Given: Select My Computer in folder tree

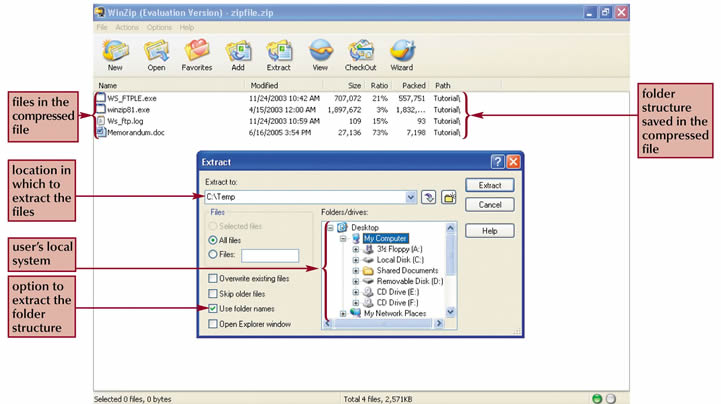Looking at the screenshot, I should pos(385,239).
